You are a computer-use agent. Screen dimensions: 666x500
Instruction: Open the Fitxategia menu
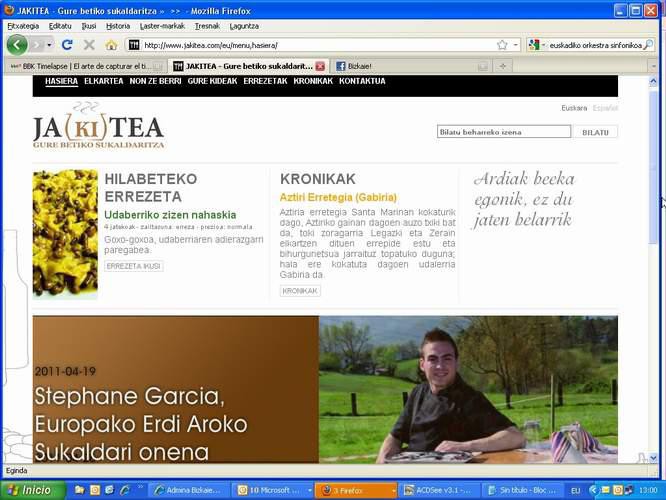23,26
